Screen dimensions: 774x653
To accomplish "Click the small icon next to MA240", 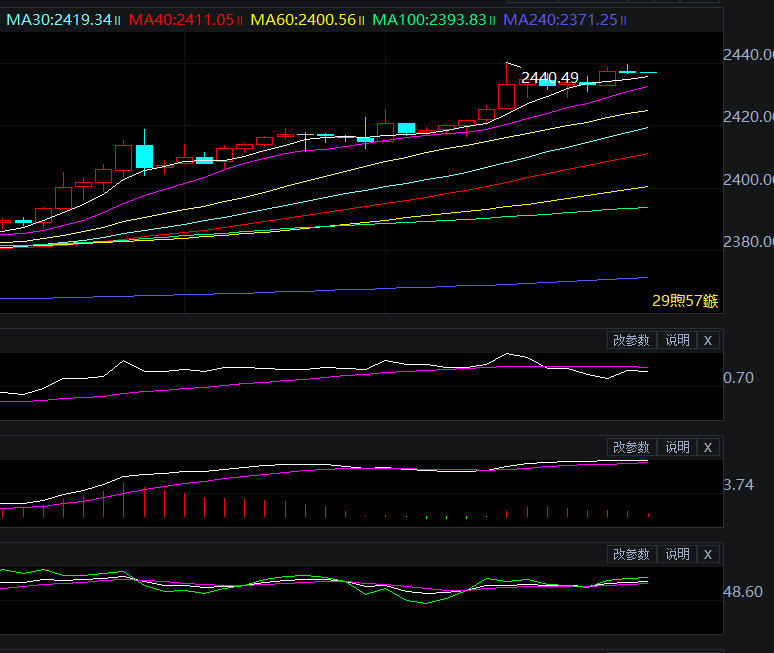I will click(624, 20).
